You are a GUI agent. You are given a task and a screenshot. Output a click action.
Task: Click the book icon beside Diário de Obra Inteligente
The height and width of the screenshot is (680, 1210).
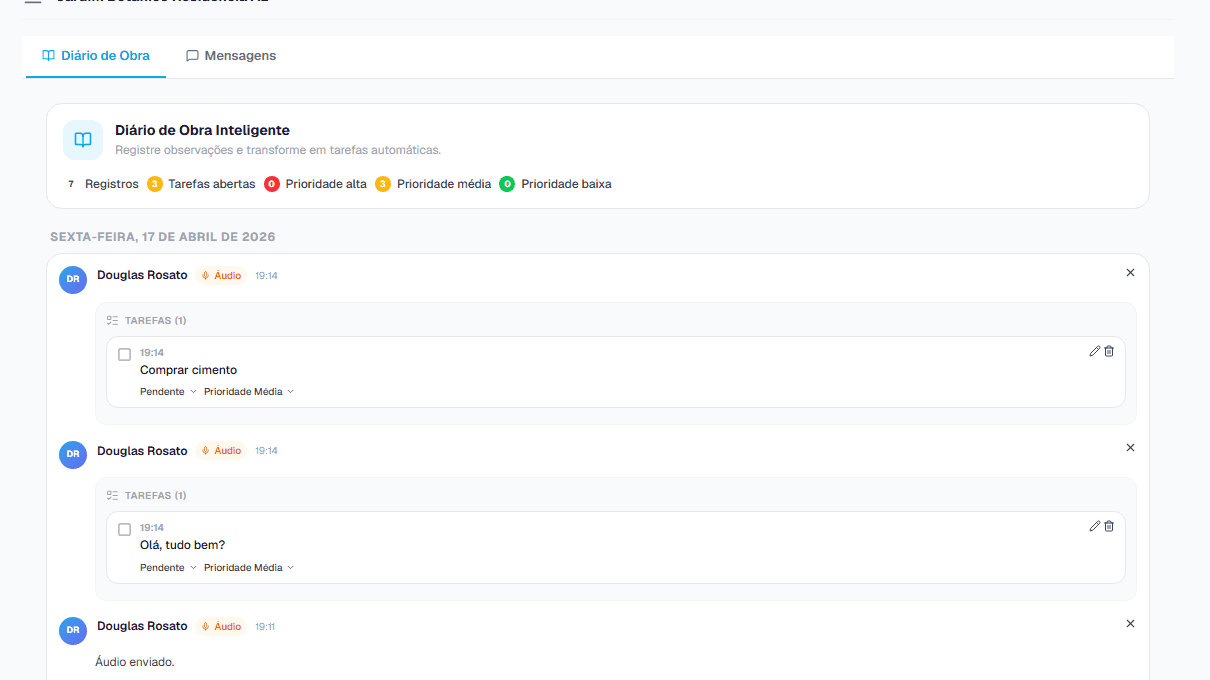tap(83, 140)
